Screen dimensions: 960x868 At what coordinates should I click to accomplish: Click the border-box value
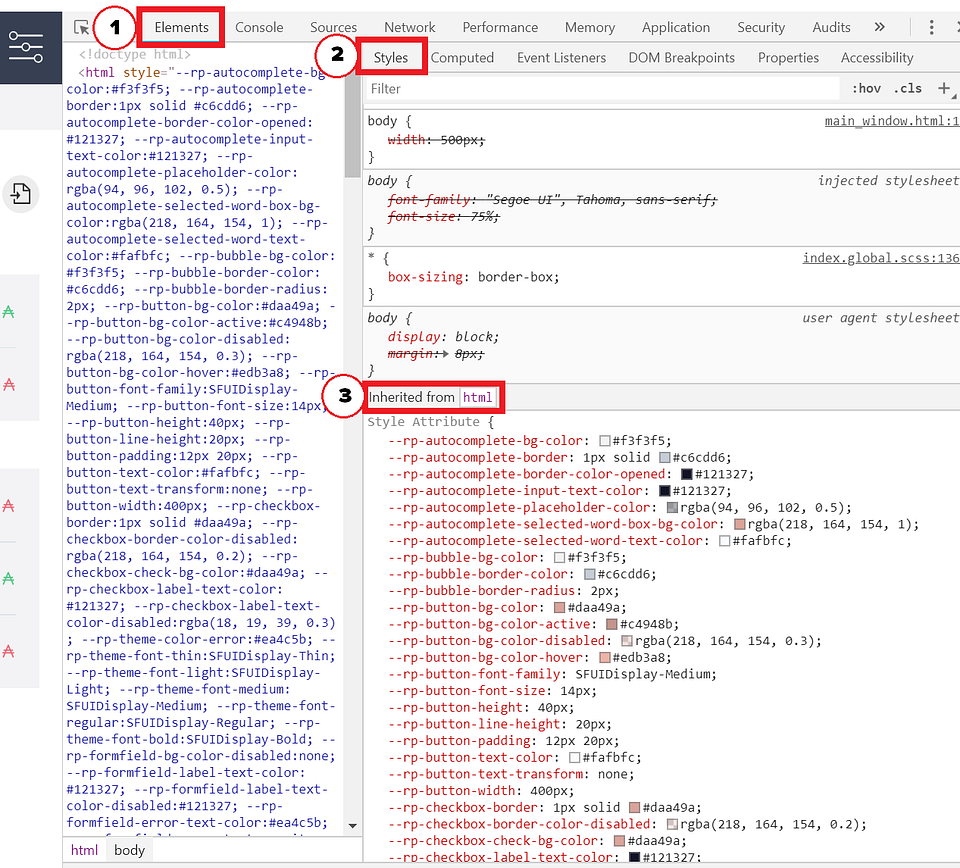[515, 277]
